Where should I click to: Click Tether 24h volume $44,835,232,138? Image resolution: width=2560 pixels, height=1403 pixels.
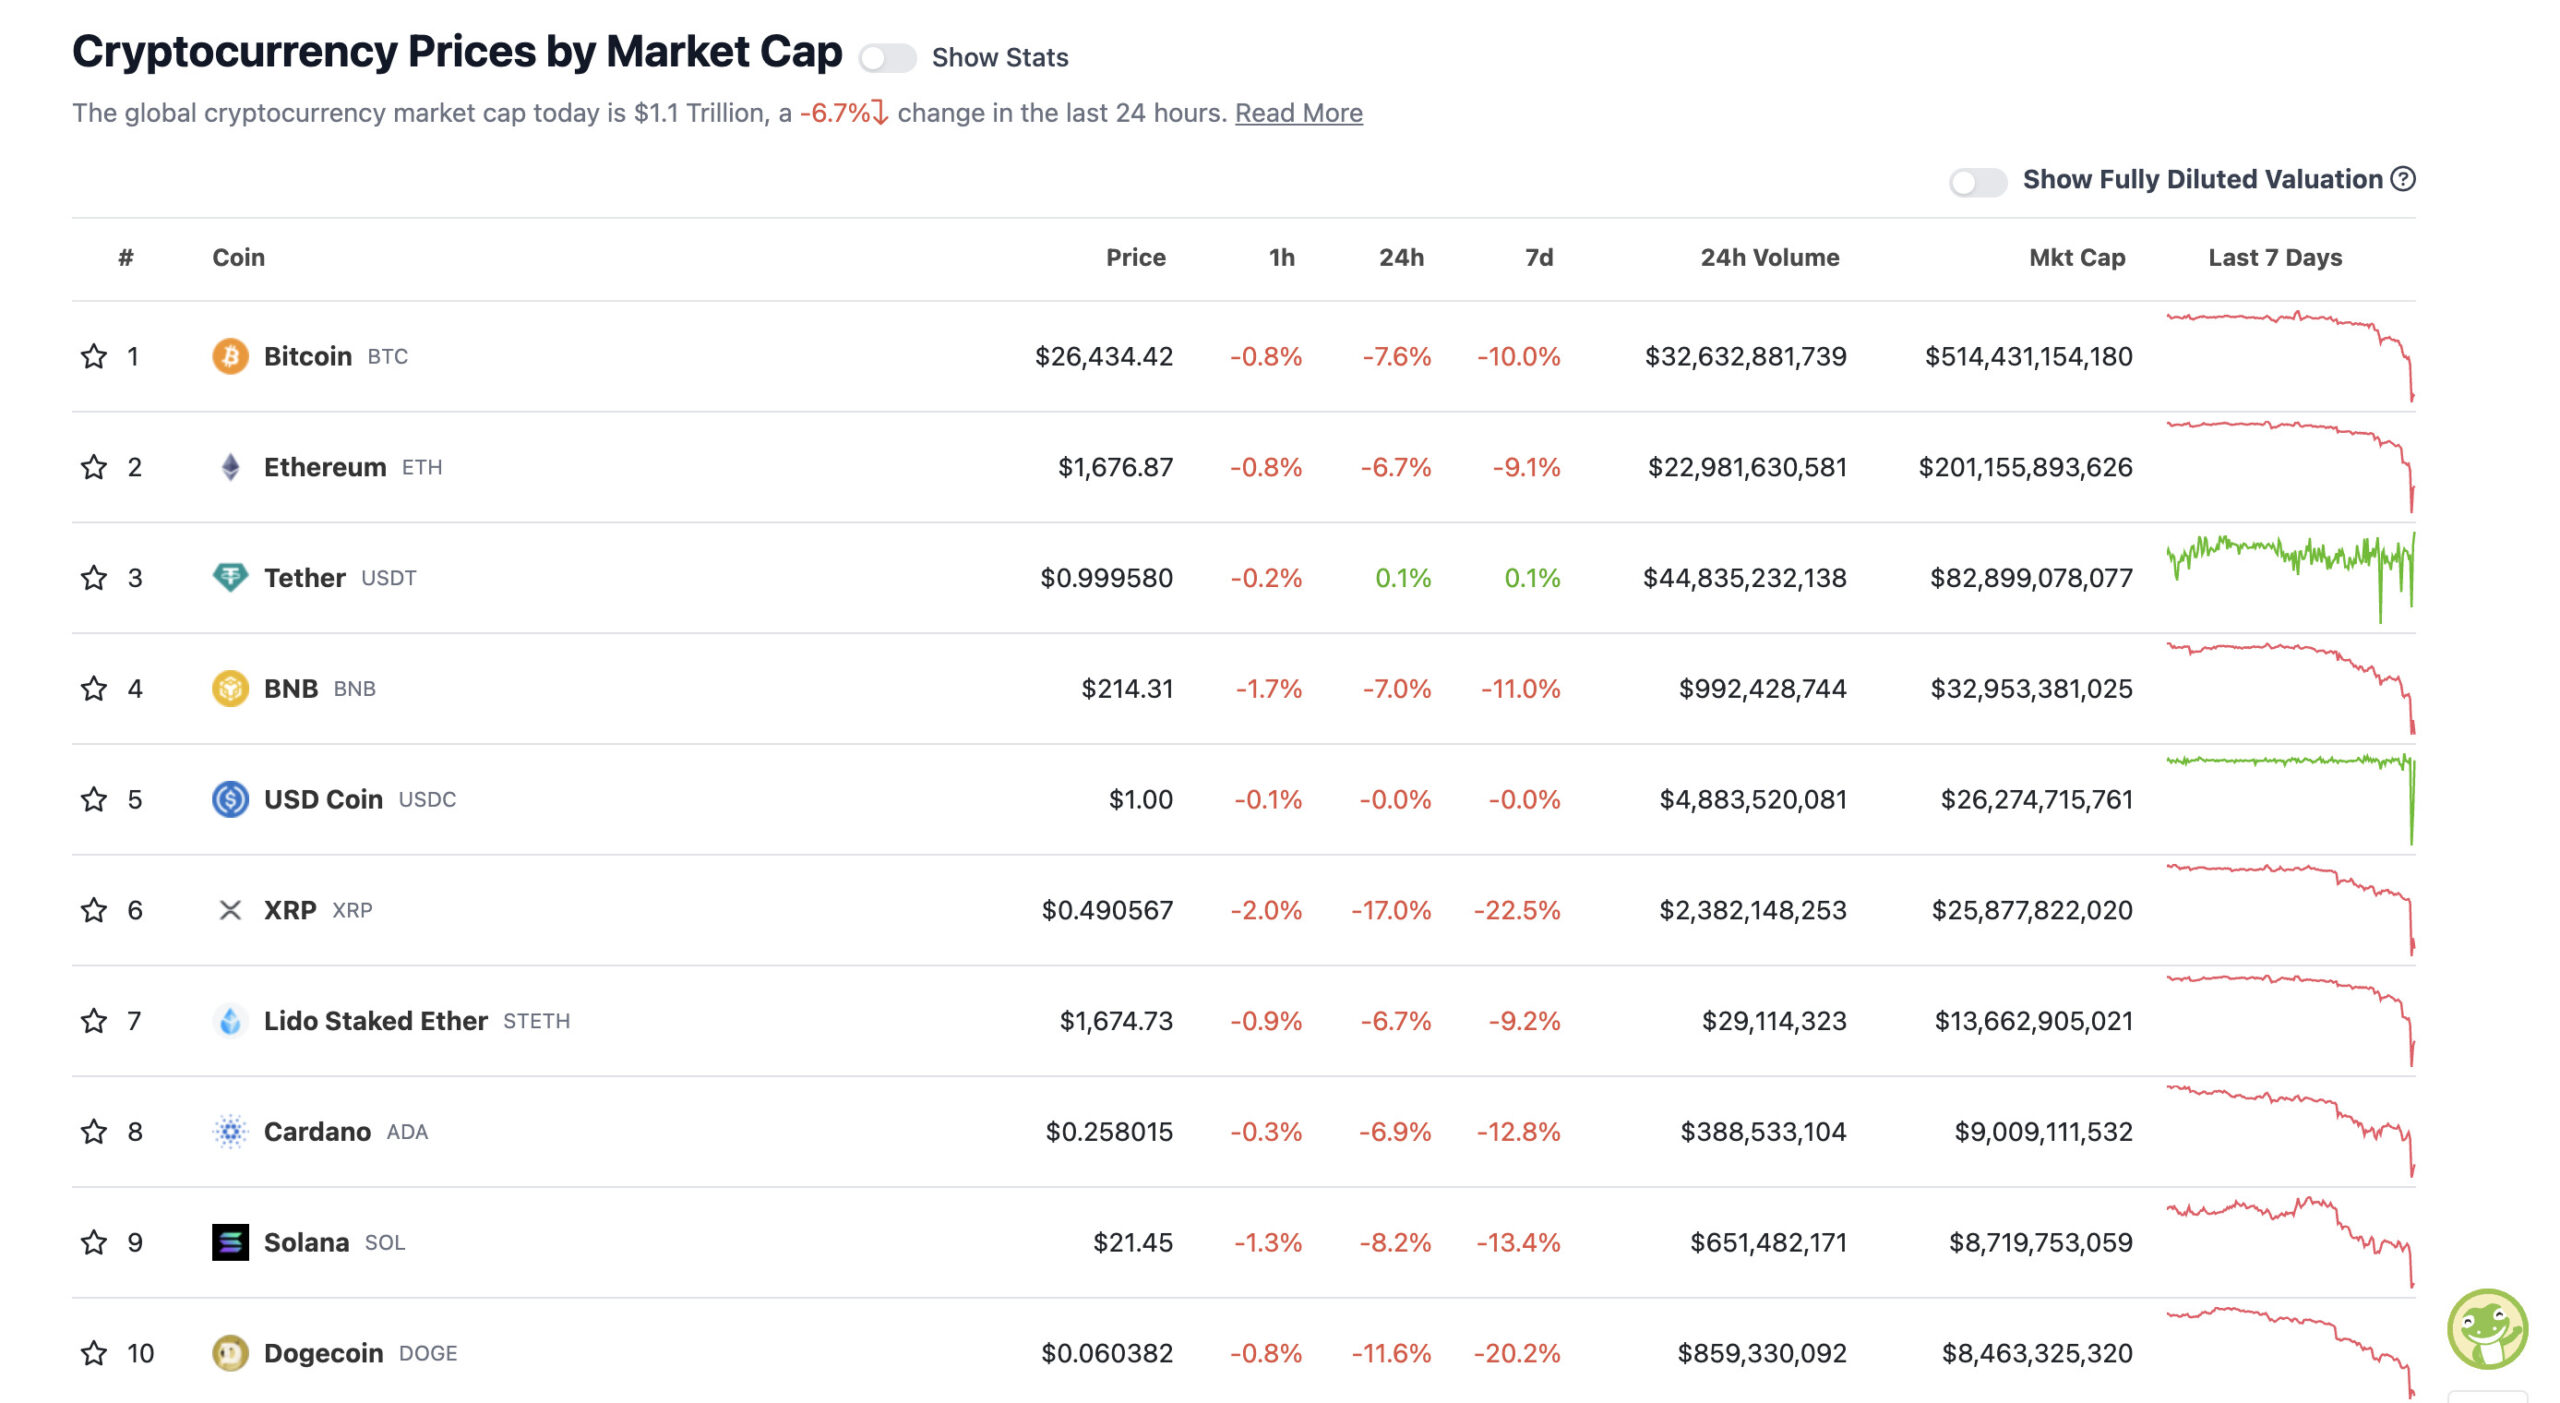tap(1745, 578)
